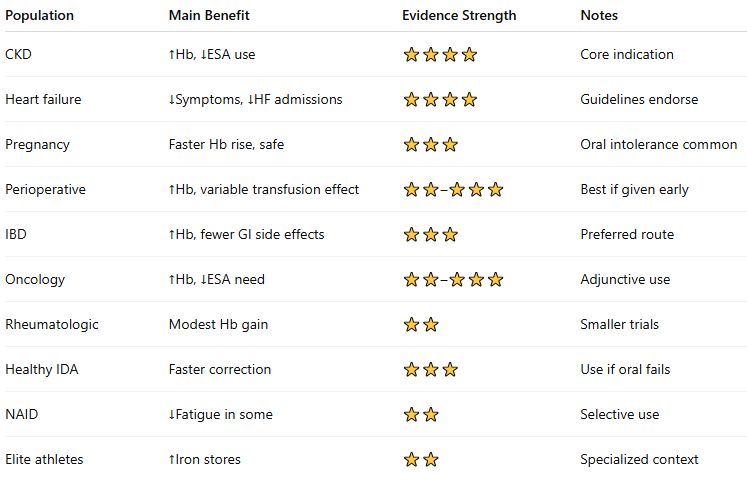Viewport: 747px width, 488px height.
Task: Click the IBD row's star rating
Action: pyautogui.click(x=430, y=235)
